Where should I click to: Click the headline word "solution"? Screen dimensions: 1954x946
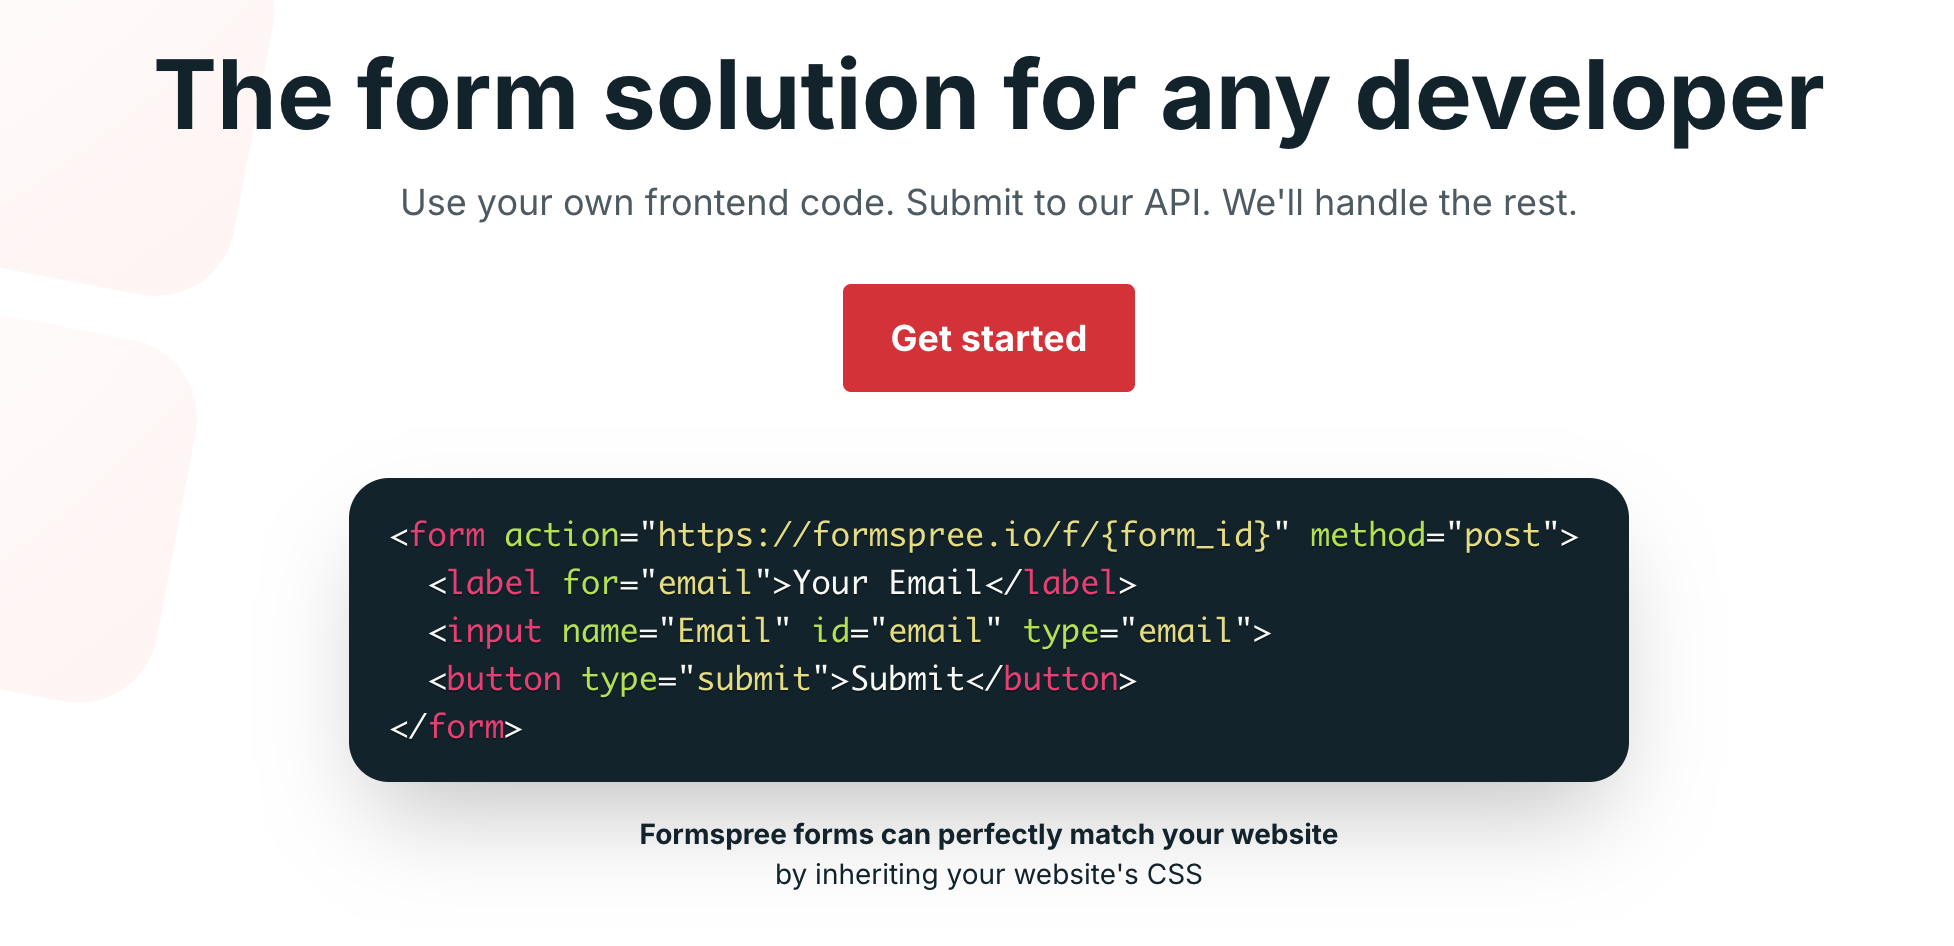(x=790, y=97)
